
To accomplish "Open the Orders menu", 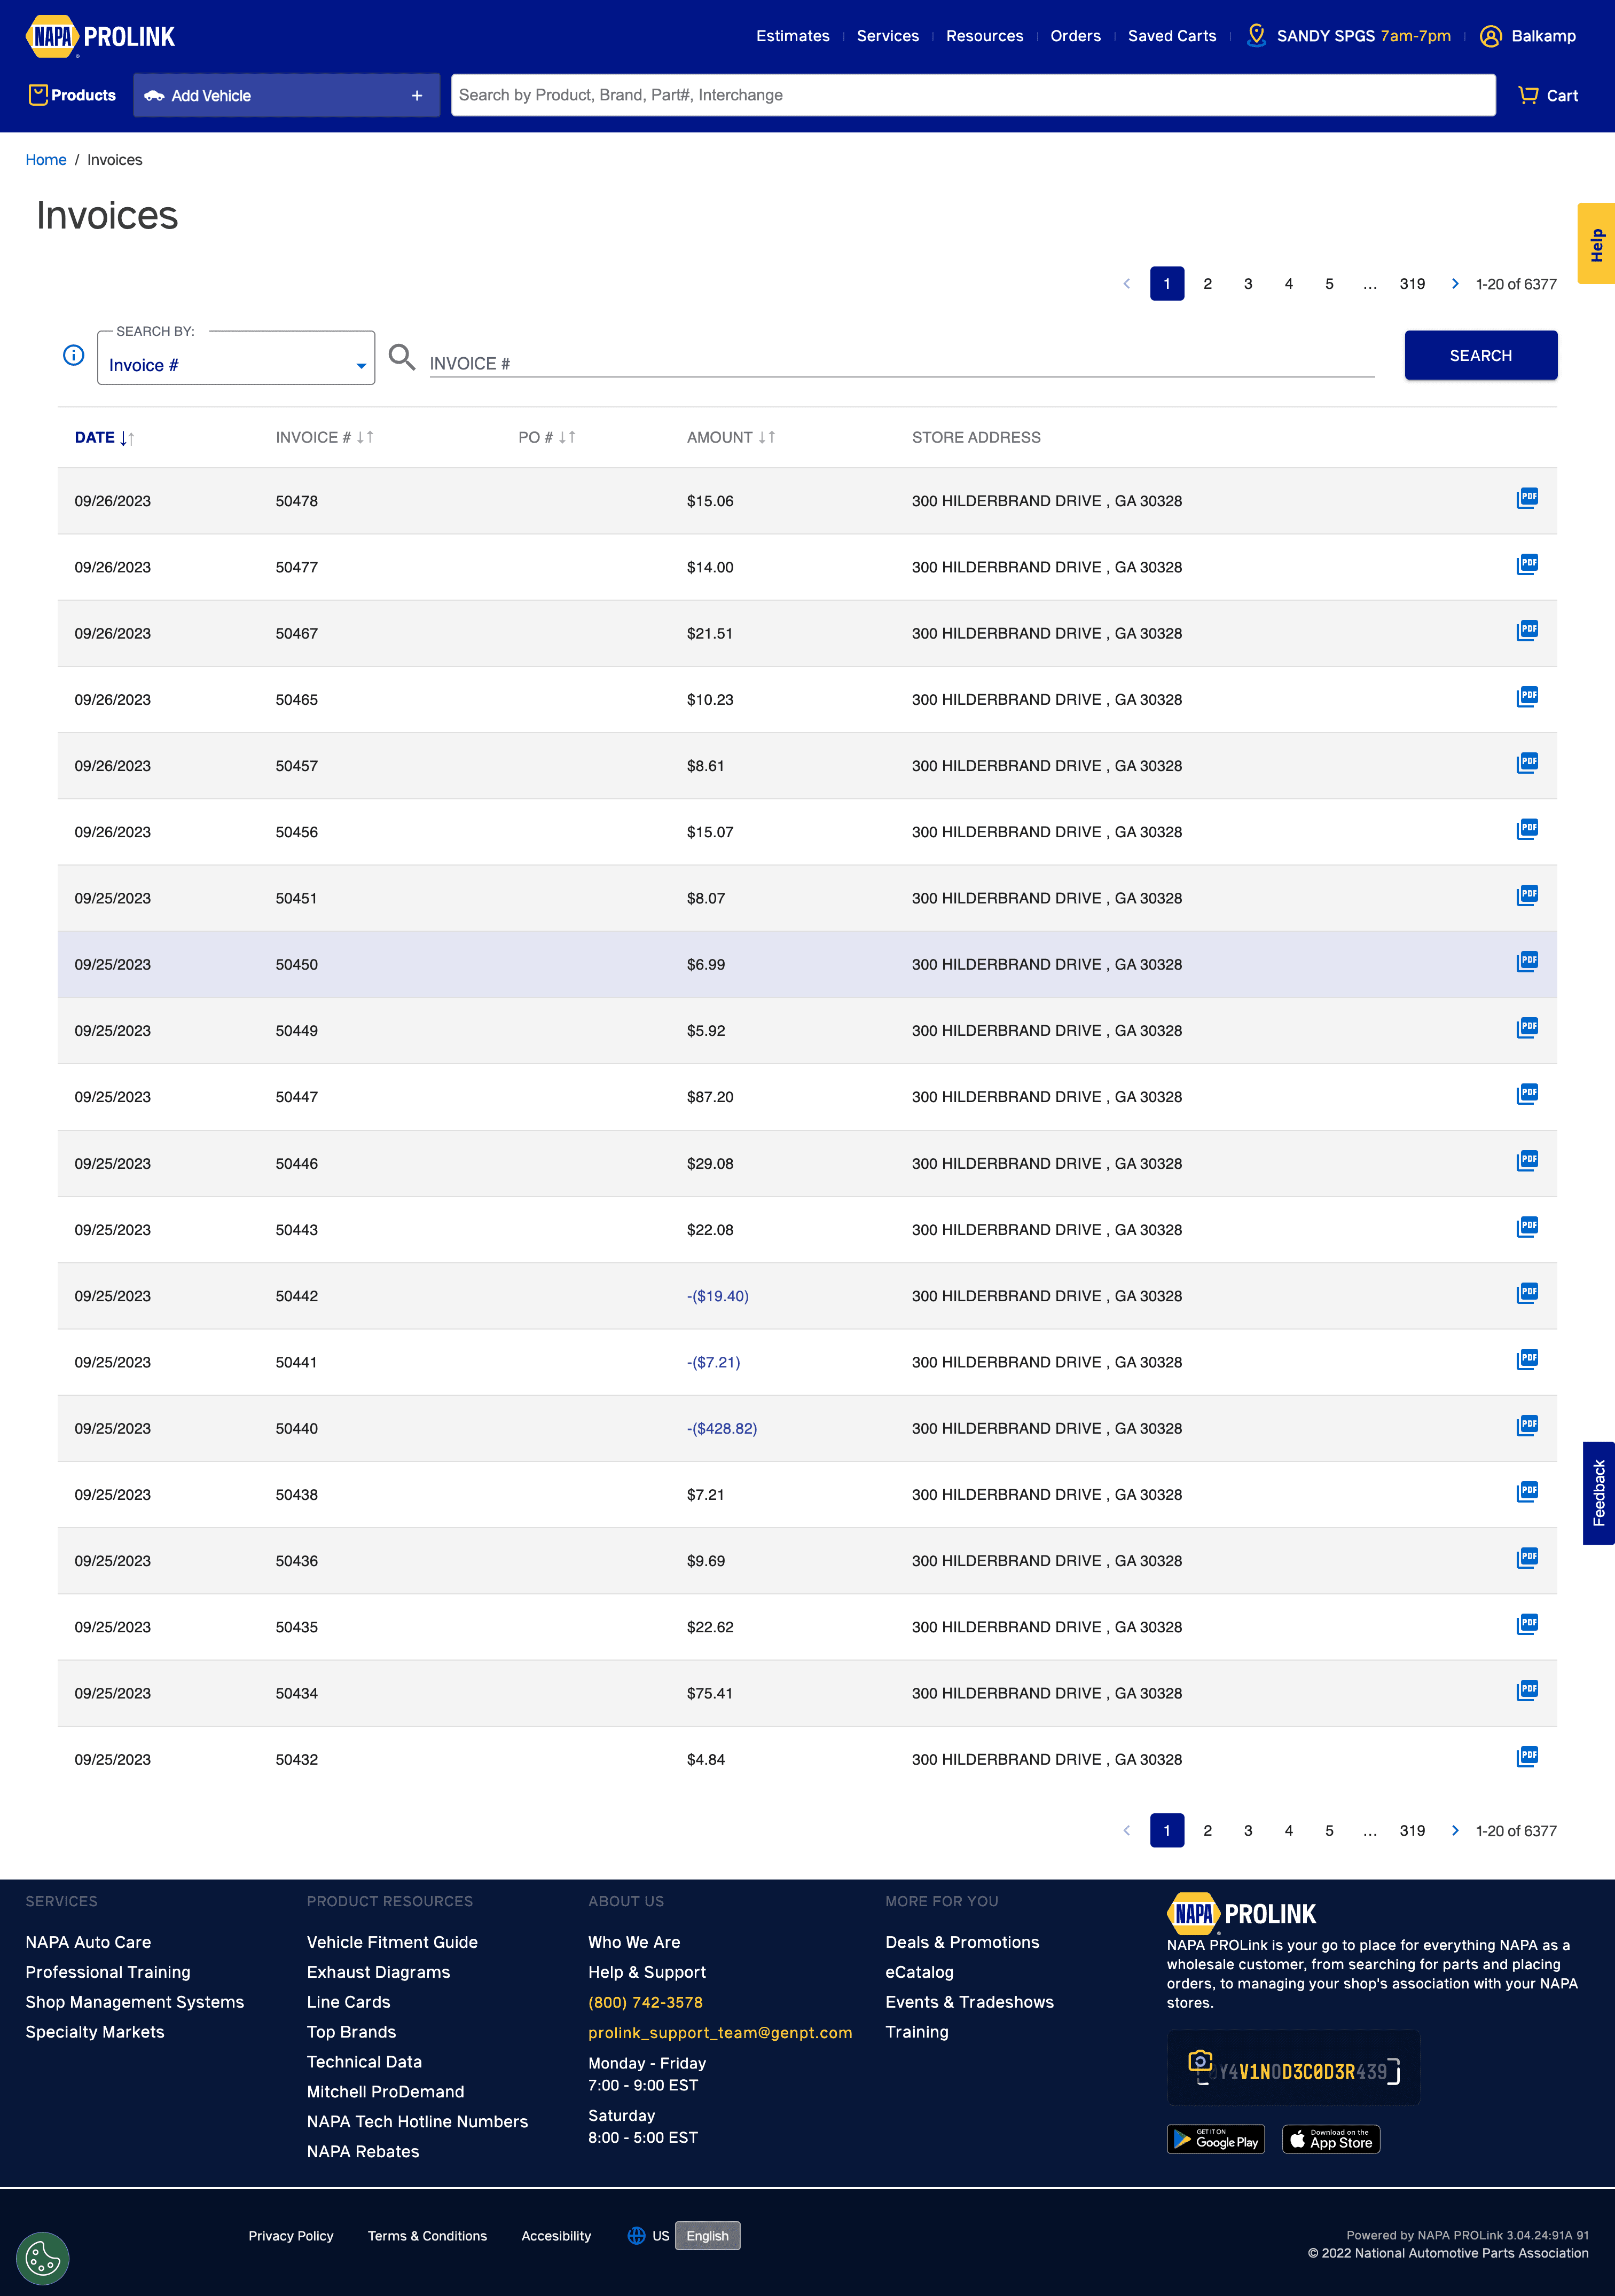I will click(1075, 36).
